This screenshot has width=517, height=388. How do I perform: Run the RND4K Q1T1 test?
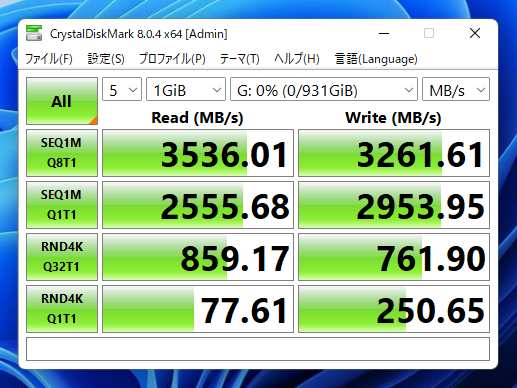pyautogui.click(x=62, y=309)
